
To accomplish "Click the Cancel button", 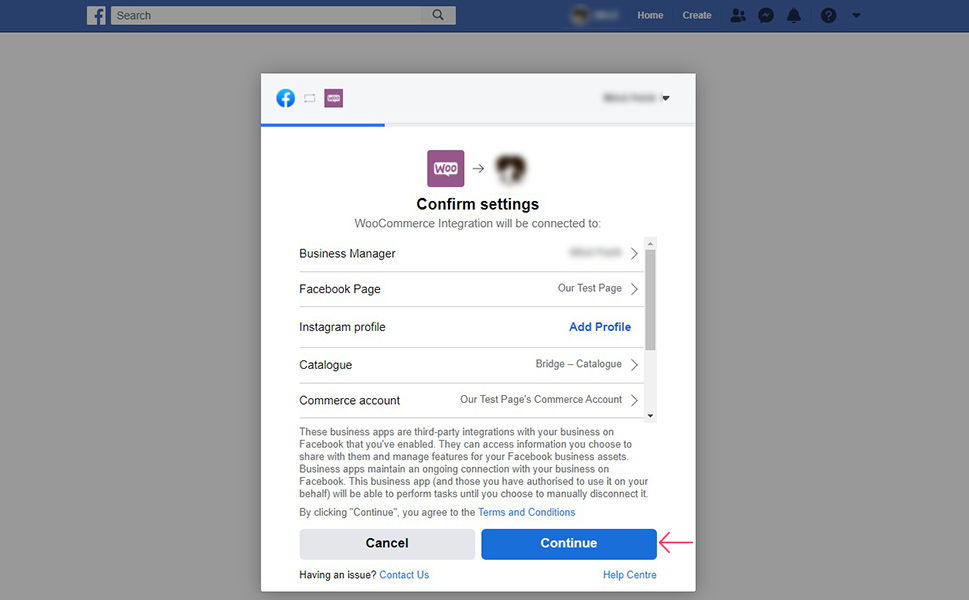I will [x=387, y=544].
